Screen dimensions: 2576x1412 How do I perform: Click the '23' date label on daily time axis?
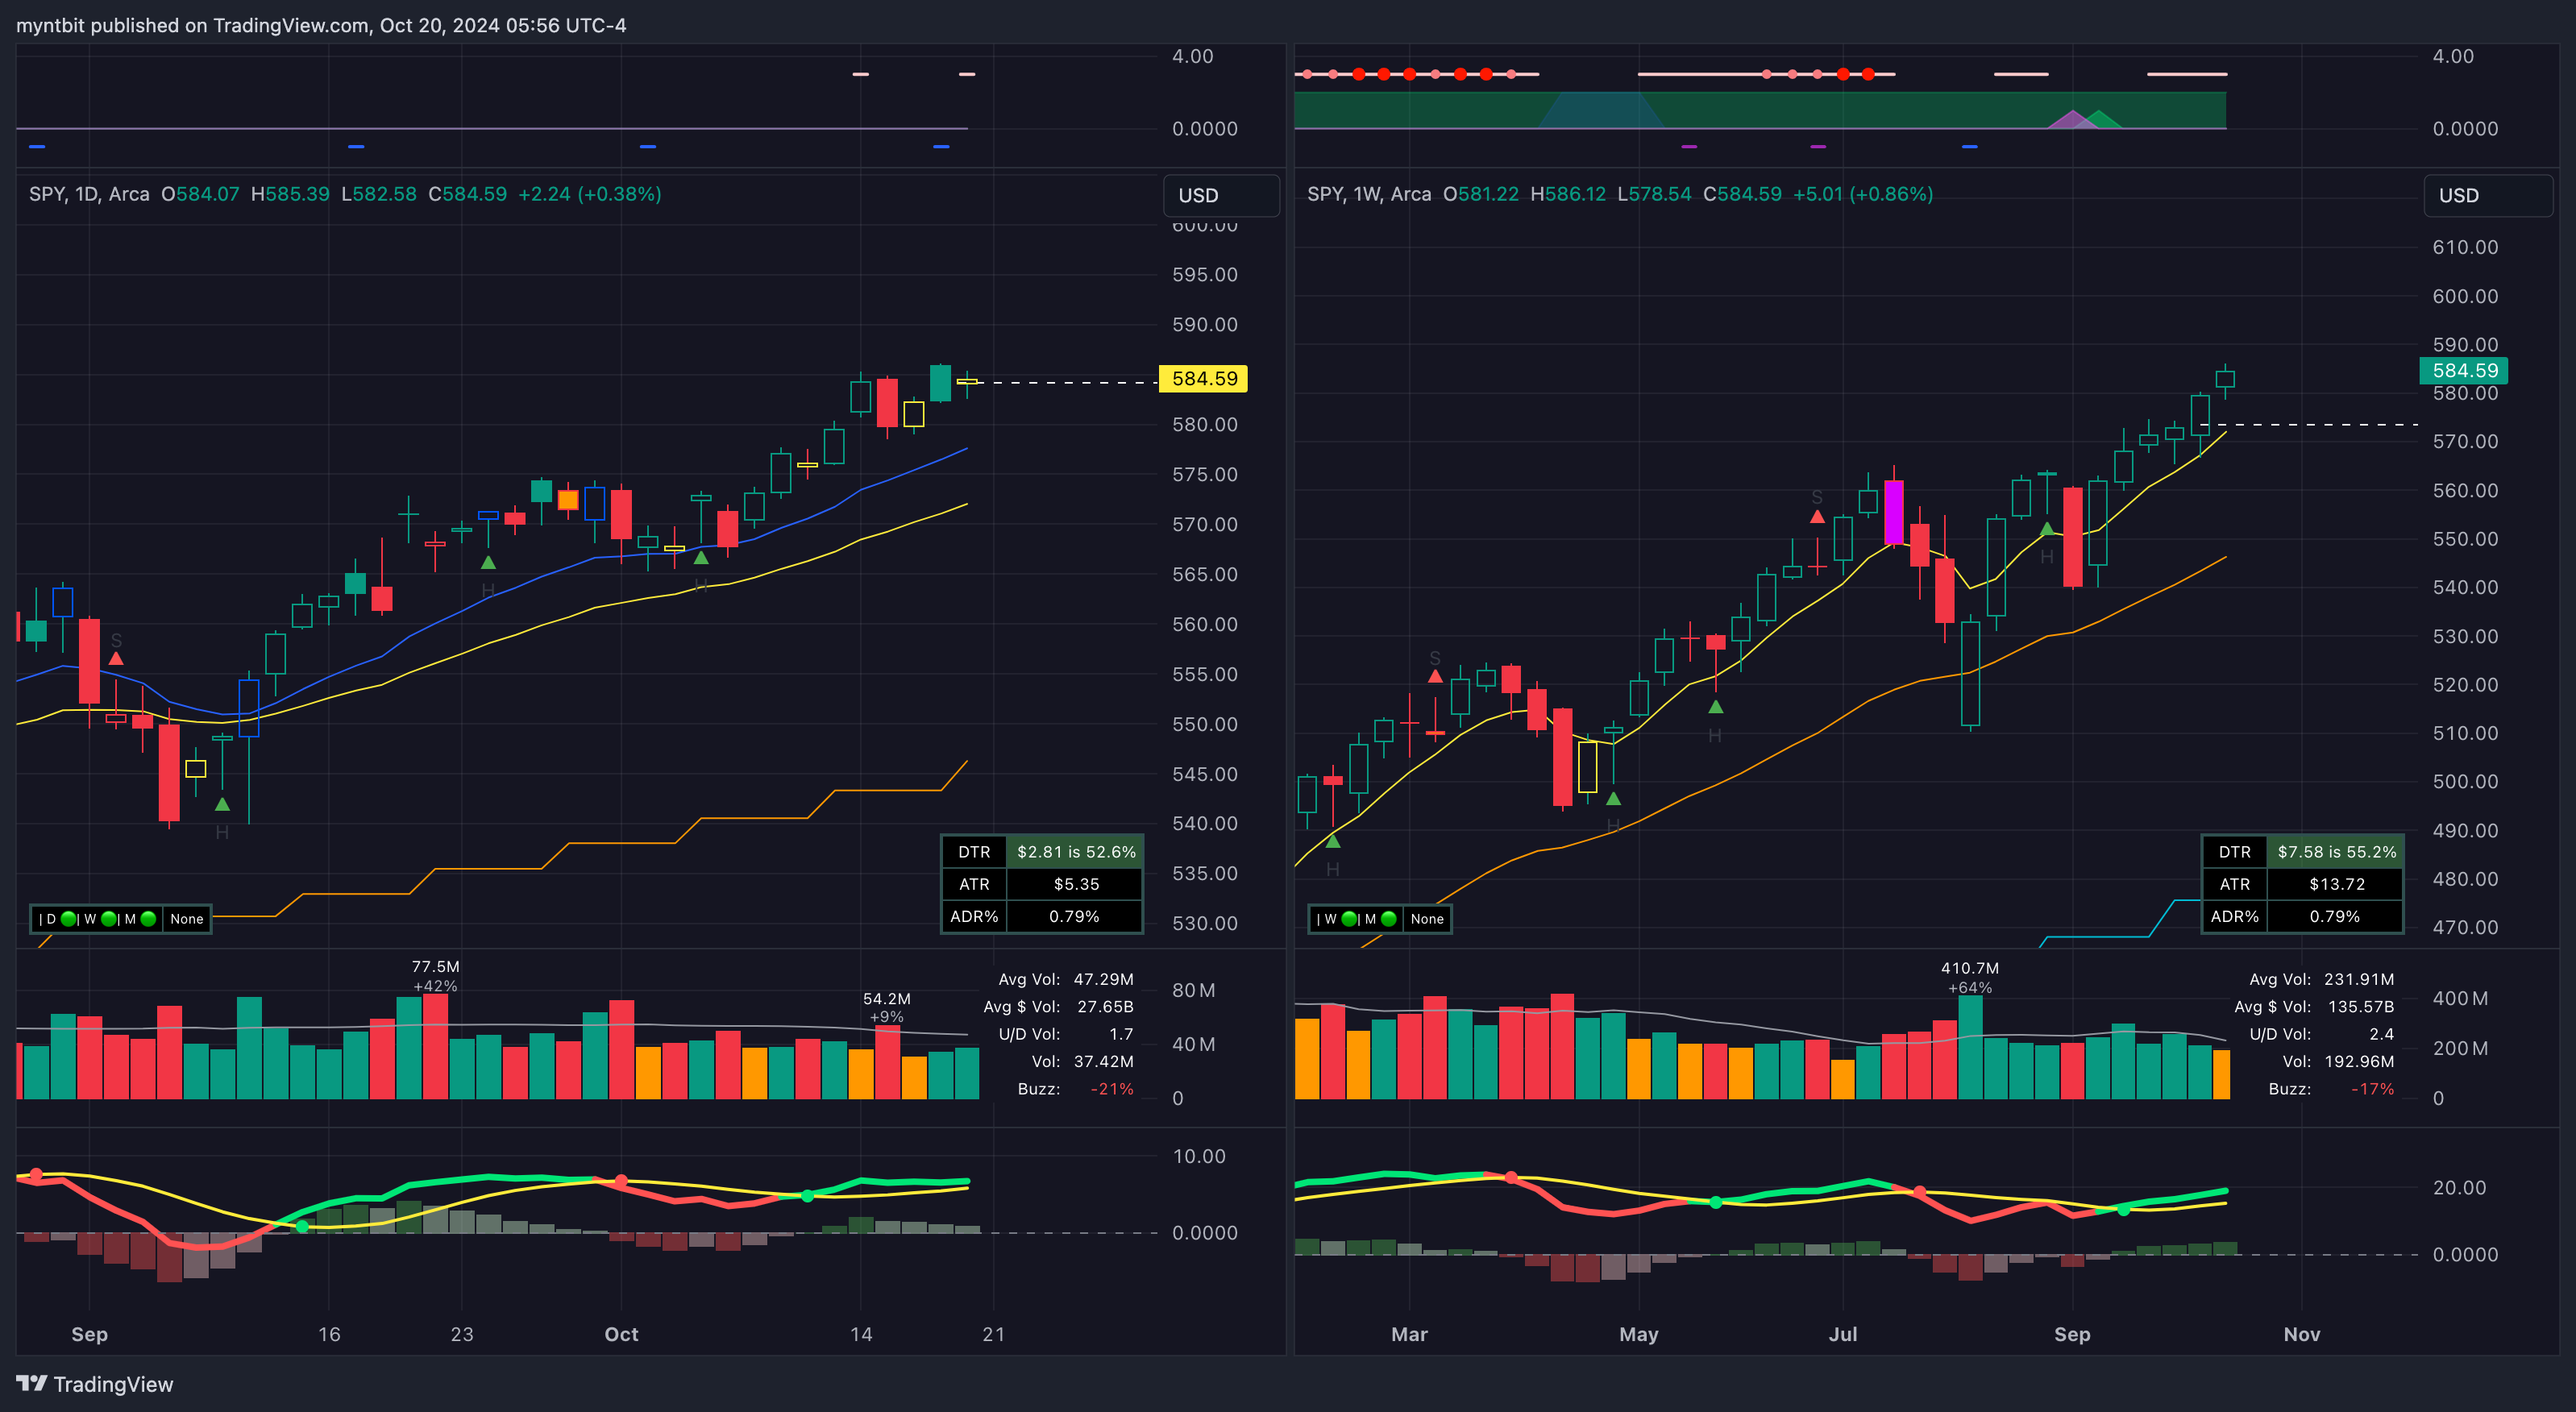tap(462, 1334)
